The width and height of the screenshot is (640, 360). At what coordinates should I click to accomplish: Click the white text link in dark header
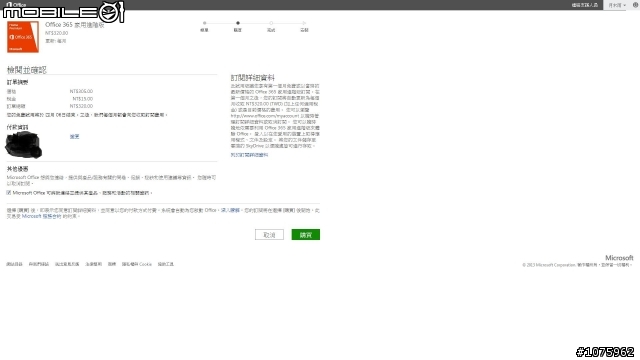pyautogui.click(x=584, y=5)
